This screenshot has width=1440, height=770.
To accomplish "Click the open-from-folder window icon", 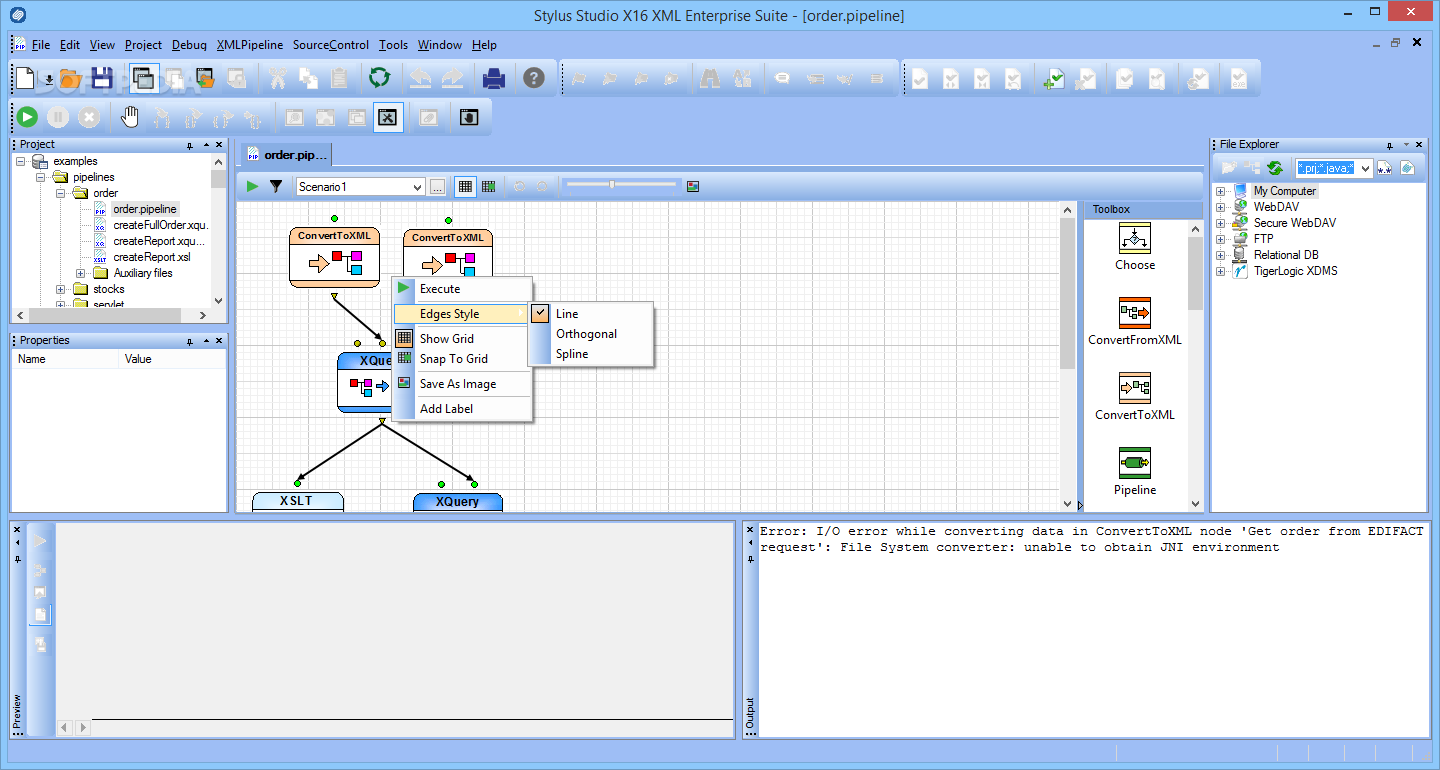I will click(205, 78).
